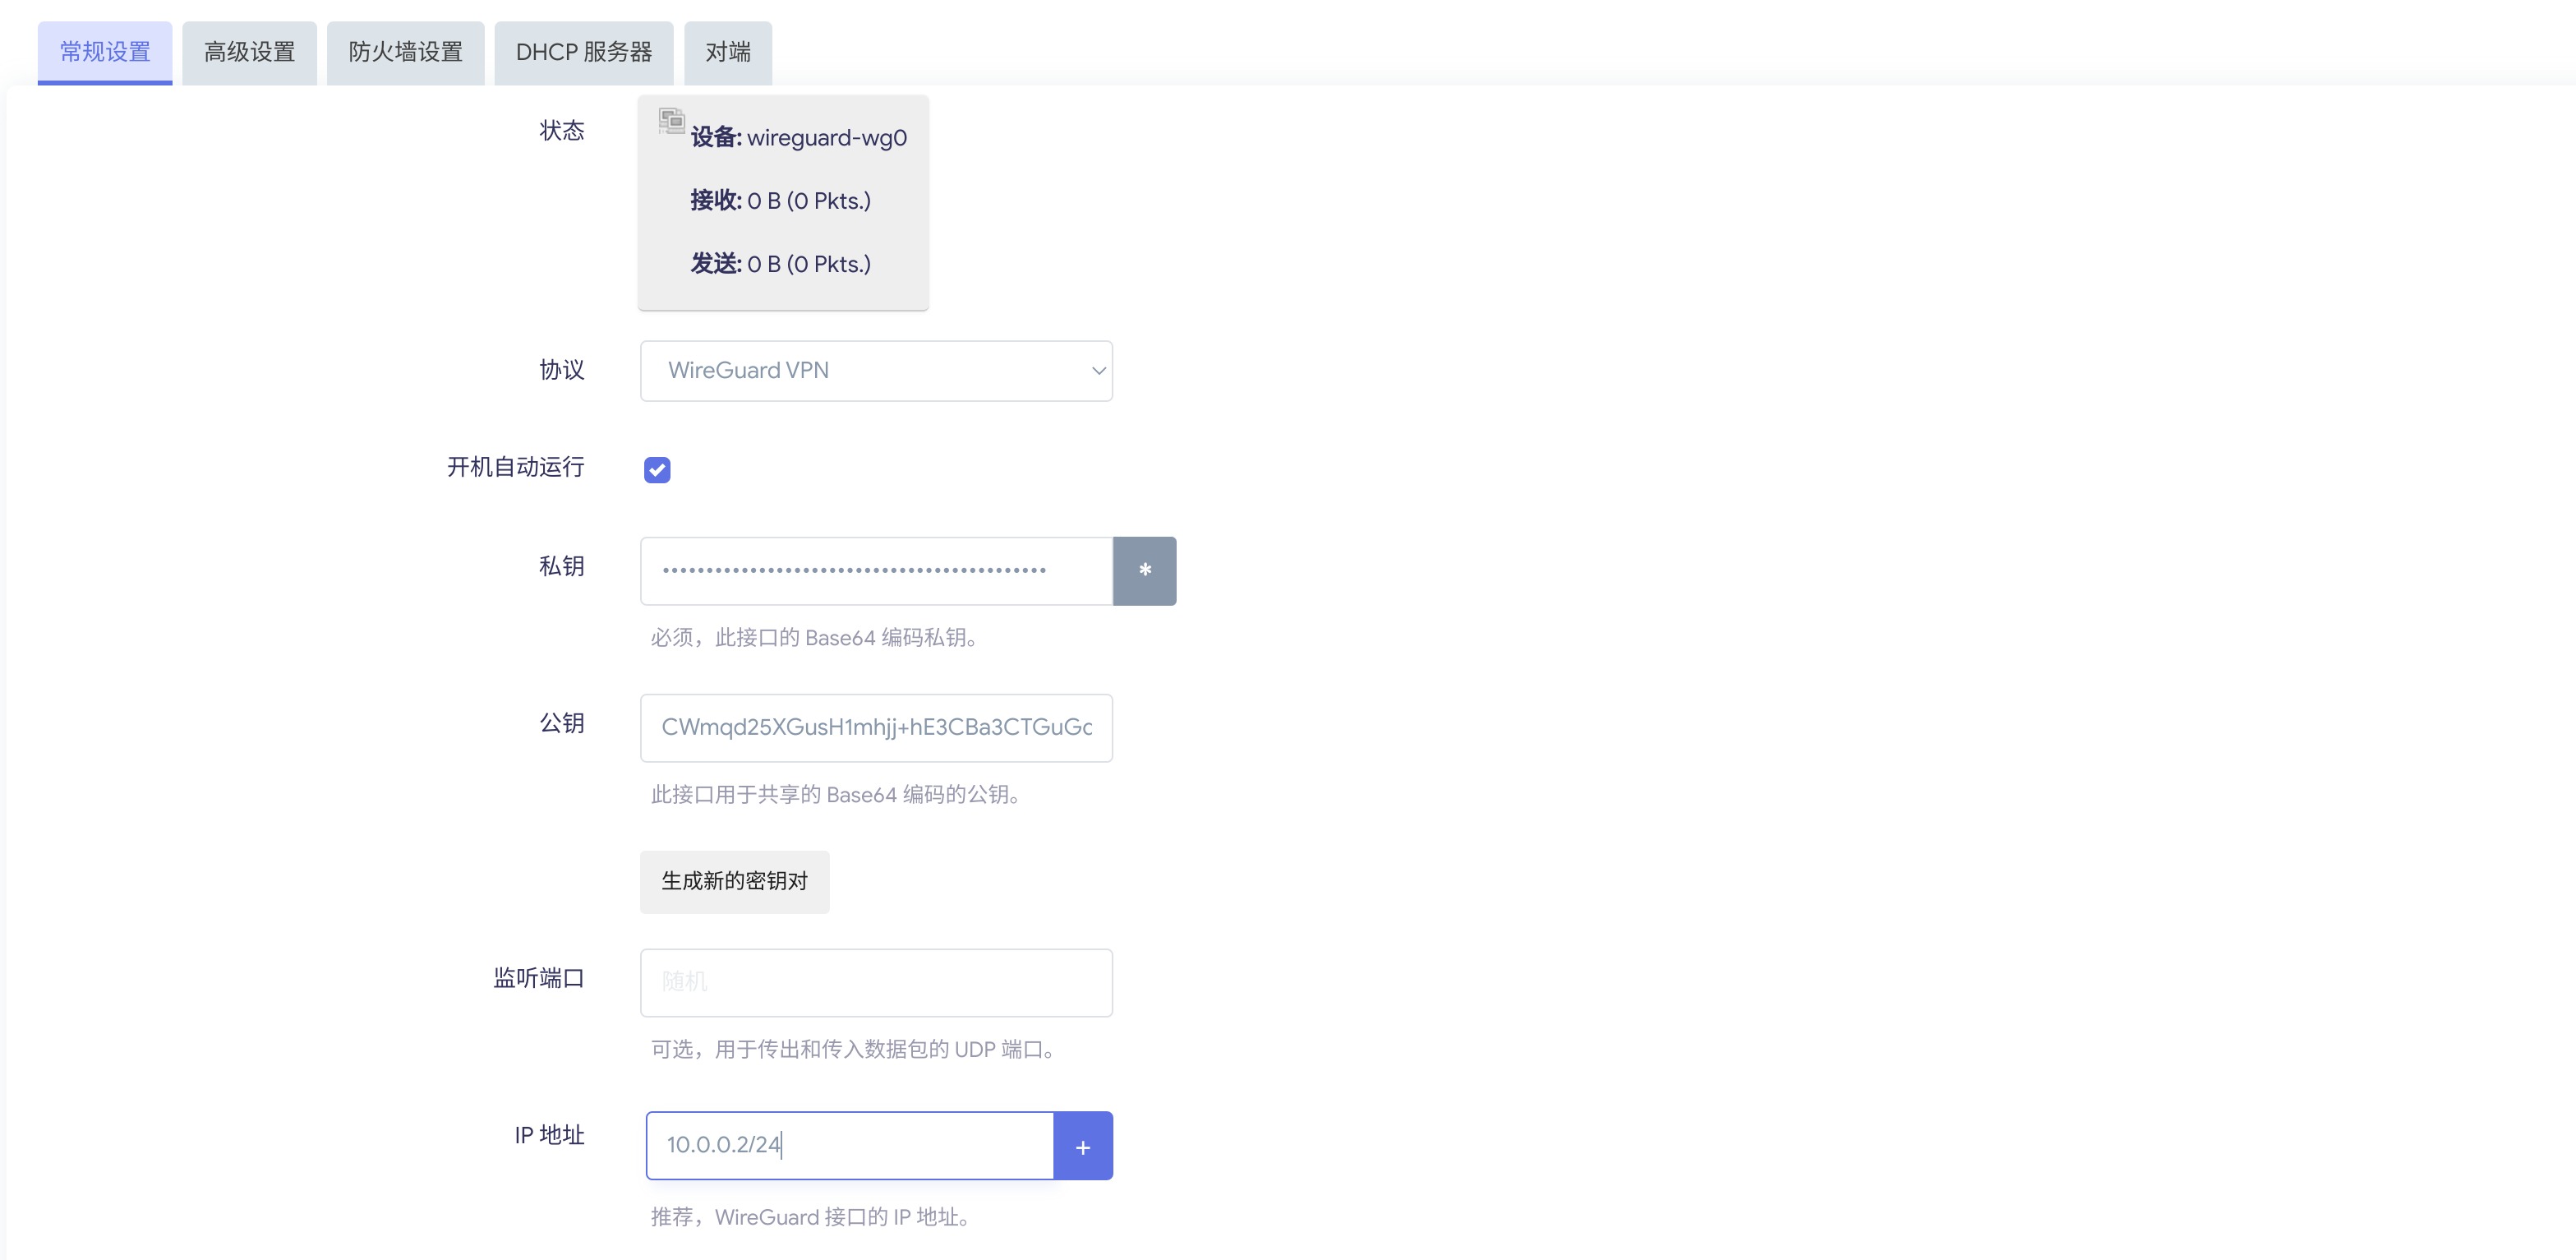Click the protocol dropdown chevron arrow
Viewport: 2576px width, 1260px height.
pos(1098,371)
